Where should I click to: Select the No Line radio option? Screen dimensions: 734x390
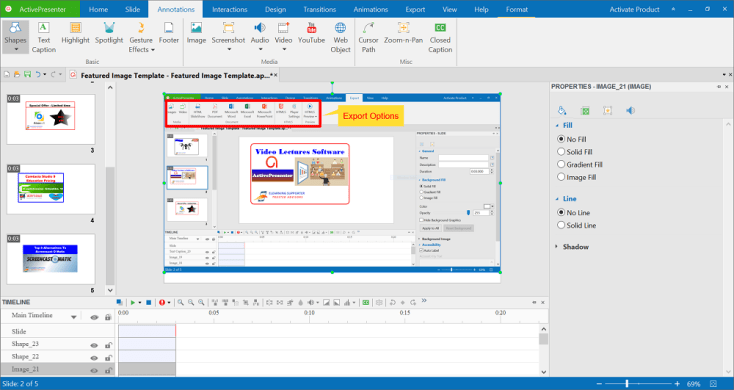click(x=561, y=213)
